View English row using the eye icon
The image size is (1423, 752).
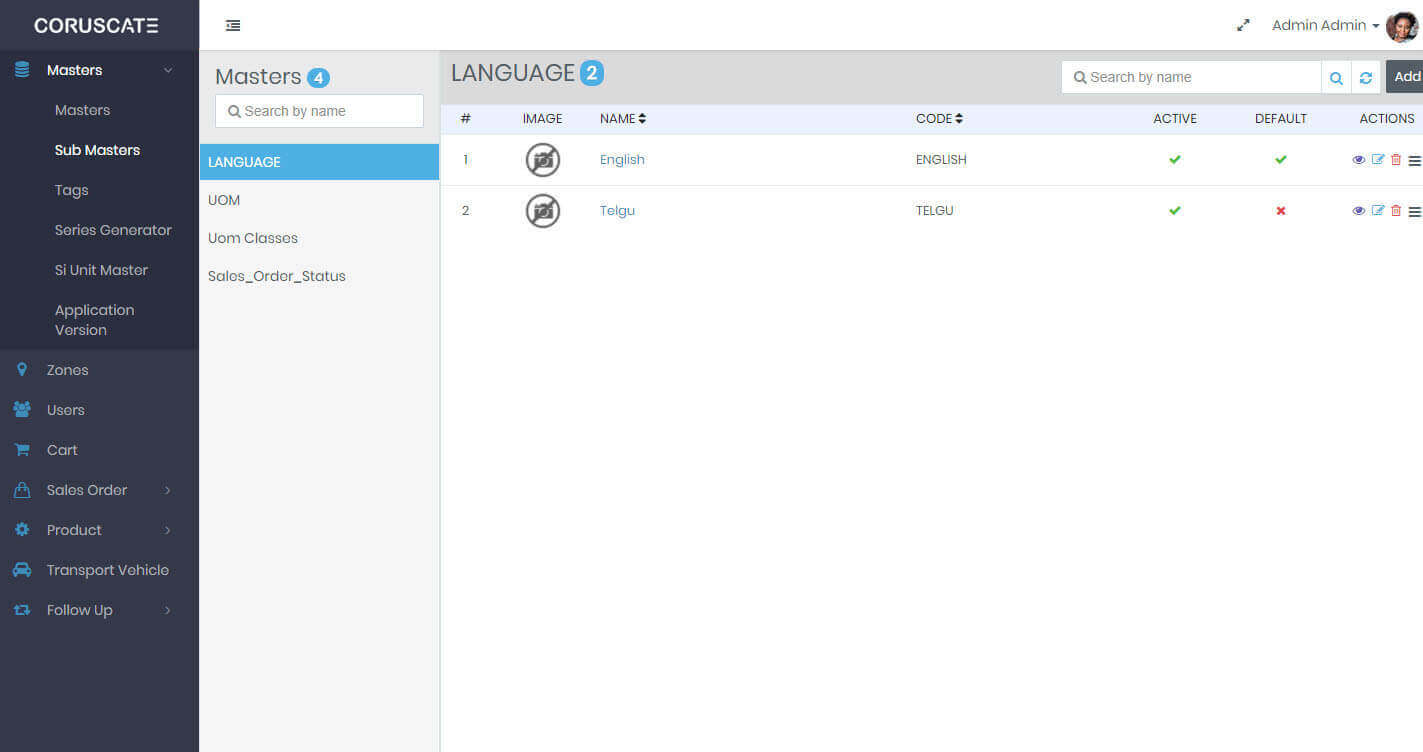point(1358,159)
